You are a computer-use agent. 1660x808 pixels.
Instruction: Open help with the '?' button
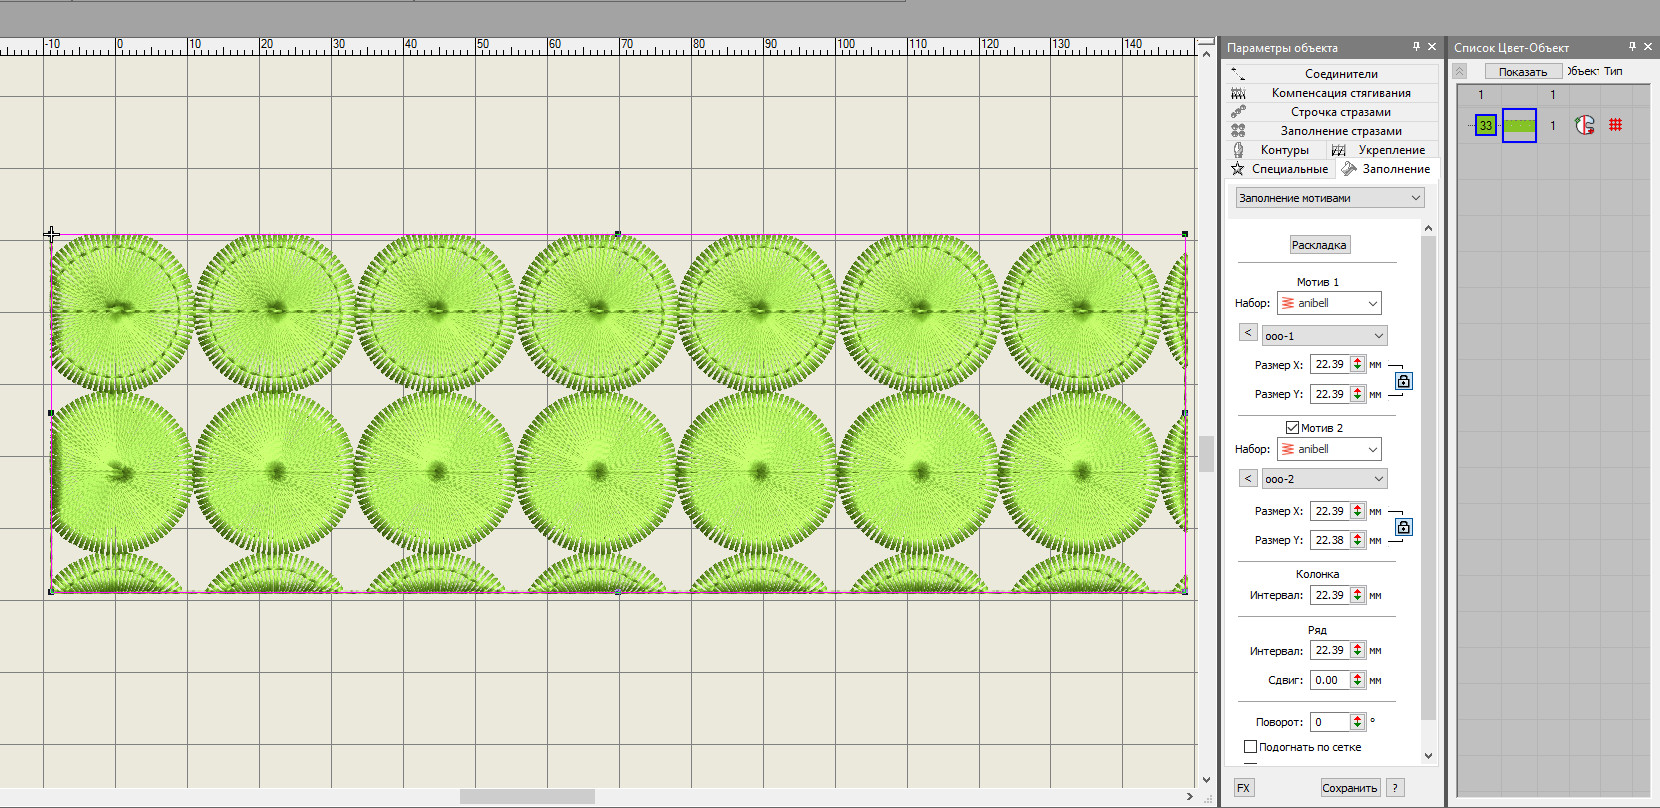click(1395, 788)
